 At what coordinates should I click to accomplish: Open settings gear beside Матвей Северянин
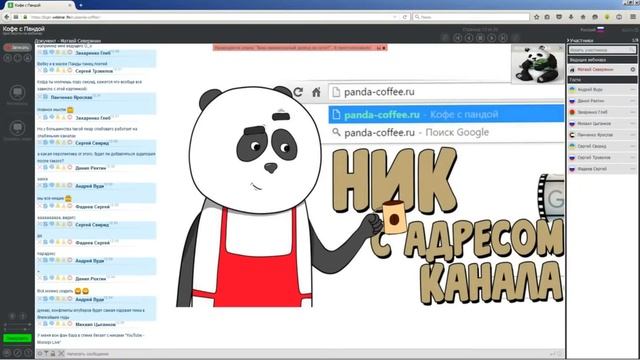[633, 70]
